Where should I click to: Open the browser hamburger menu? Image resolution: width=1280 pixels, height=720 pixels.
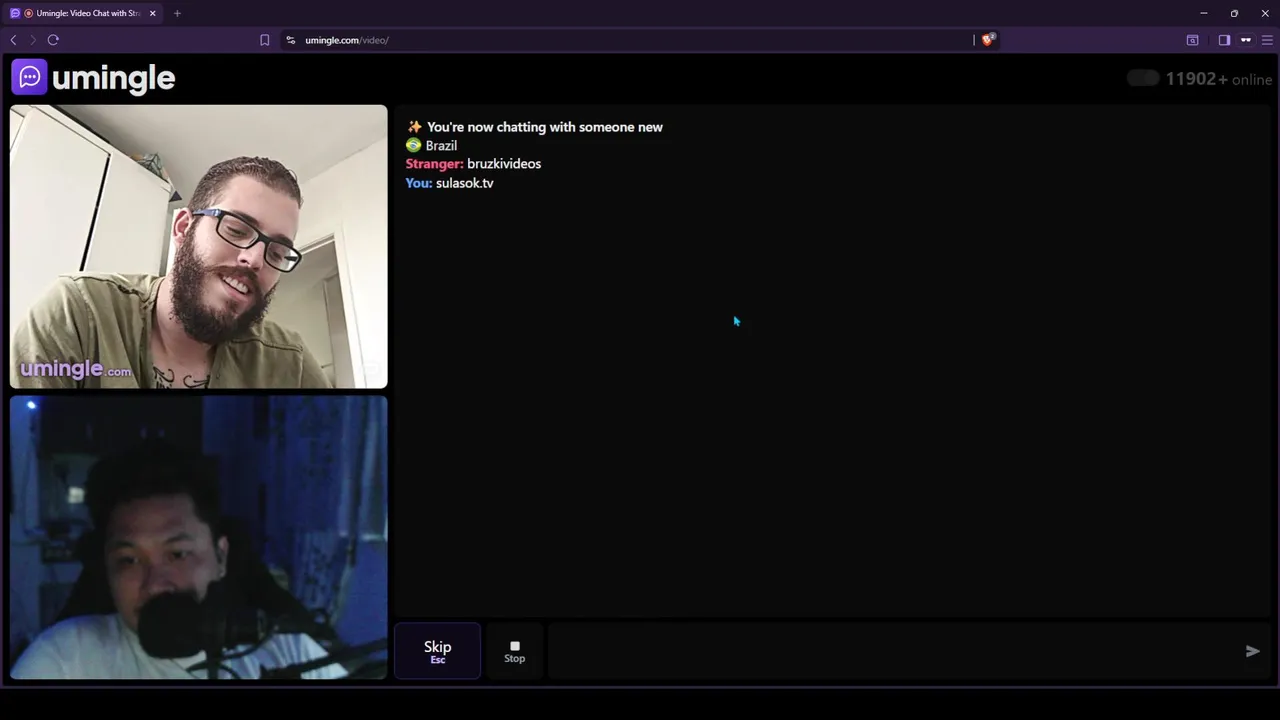pos(1267,40)
